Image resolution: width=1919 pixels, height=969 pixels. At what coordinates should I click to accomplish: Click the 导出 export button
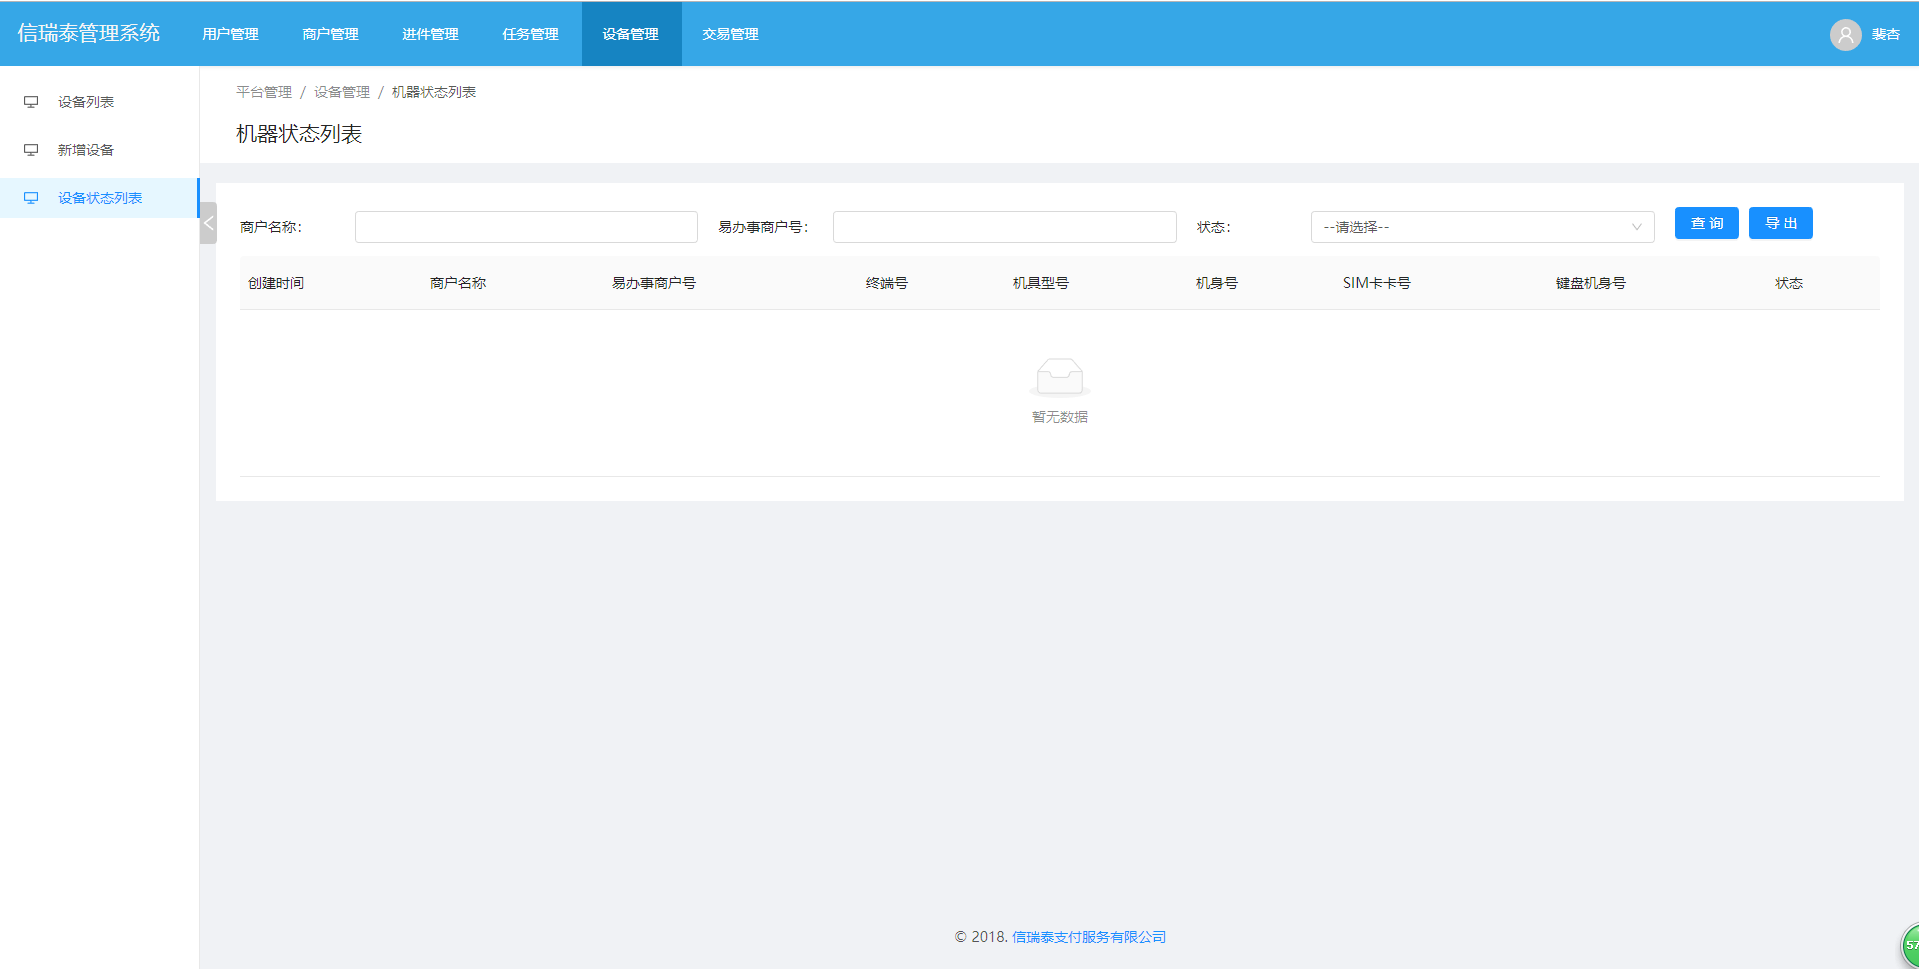[1780, 223]
